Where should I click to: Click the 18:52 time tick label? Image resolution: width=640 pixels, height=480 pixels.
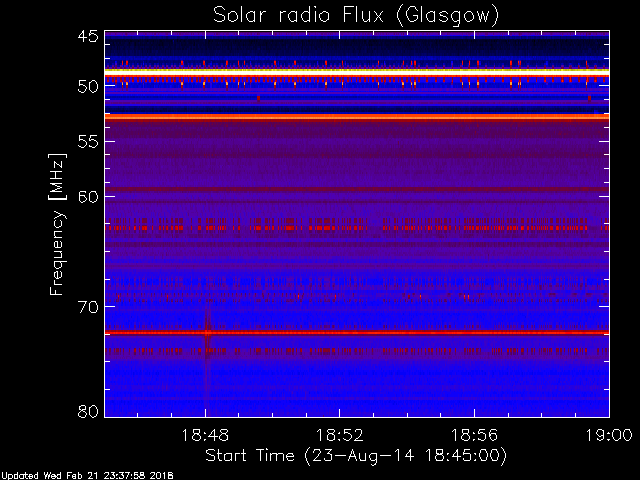[x=340, y=436]
